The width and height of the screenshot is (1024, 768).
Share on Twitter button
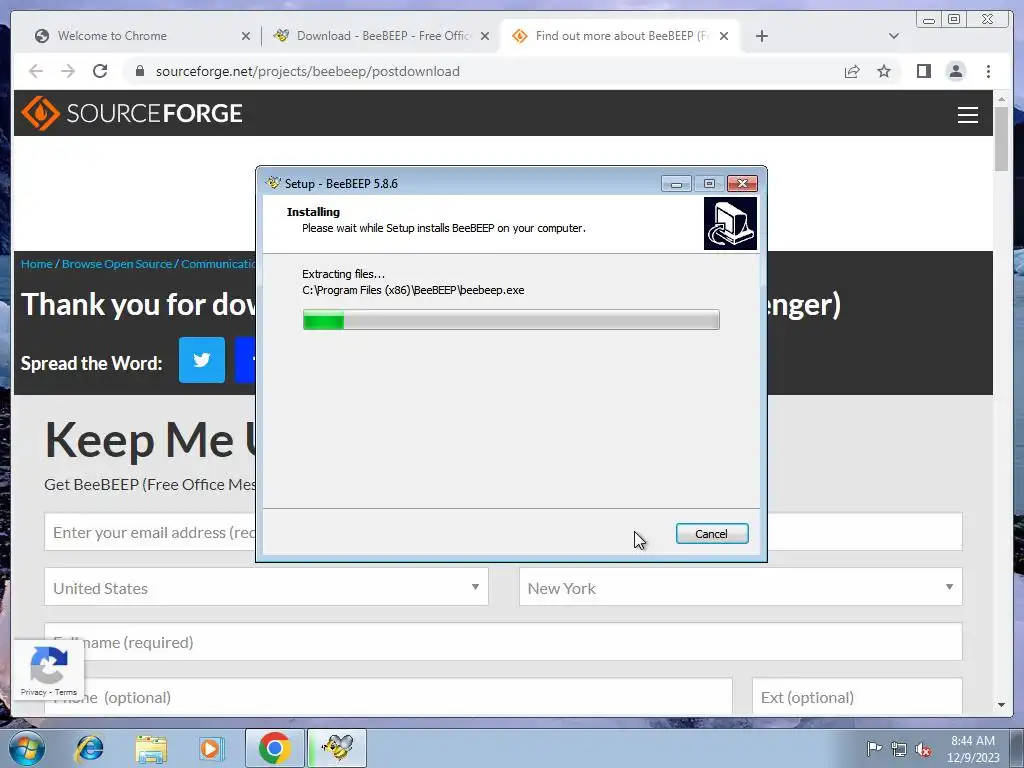click(202, 360)
